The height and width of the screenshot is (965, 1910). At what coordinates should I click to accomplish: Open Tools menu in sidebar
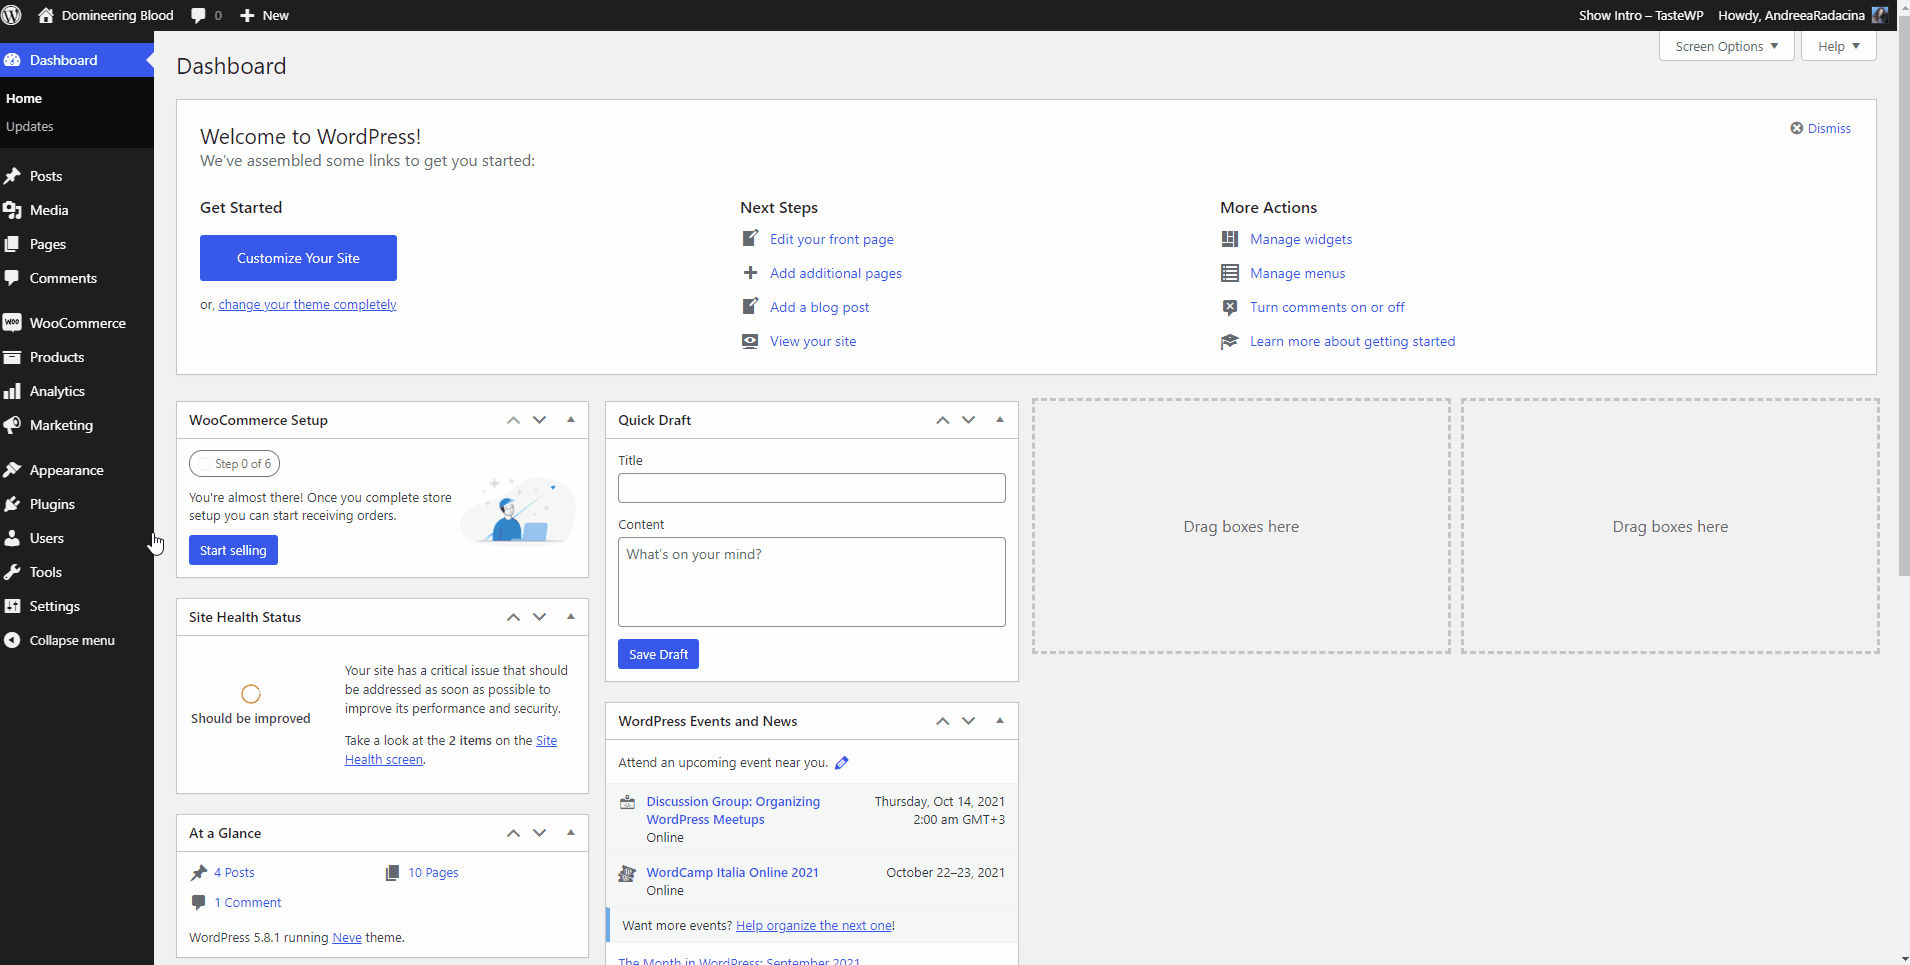pyautogui.click(x=77, y=572)
